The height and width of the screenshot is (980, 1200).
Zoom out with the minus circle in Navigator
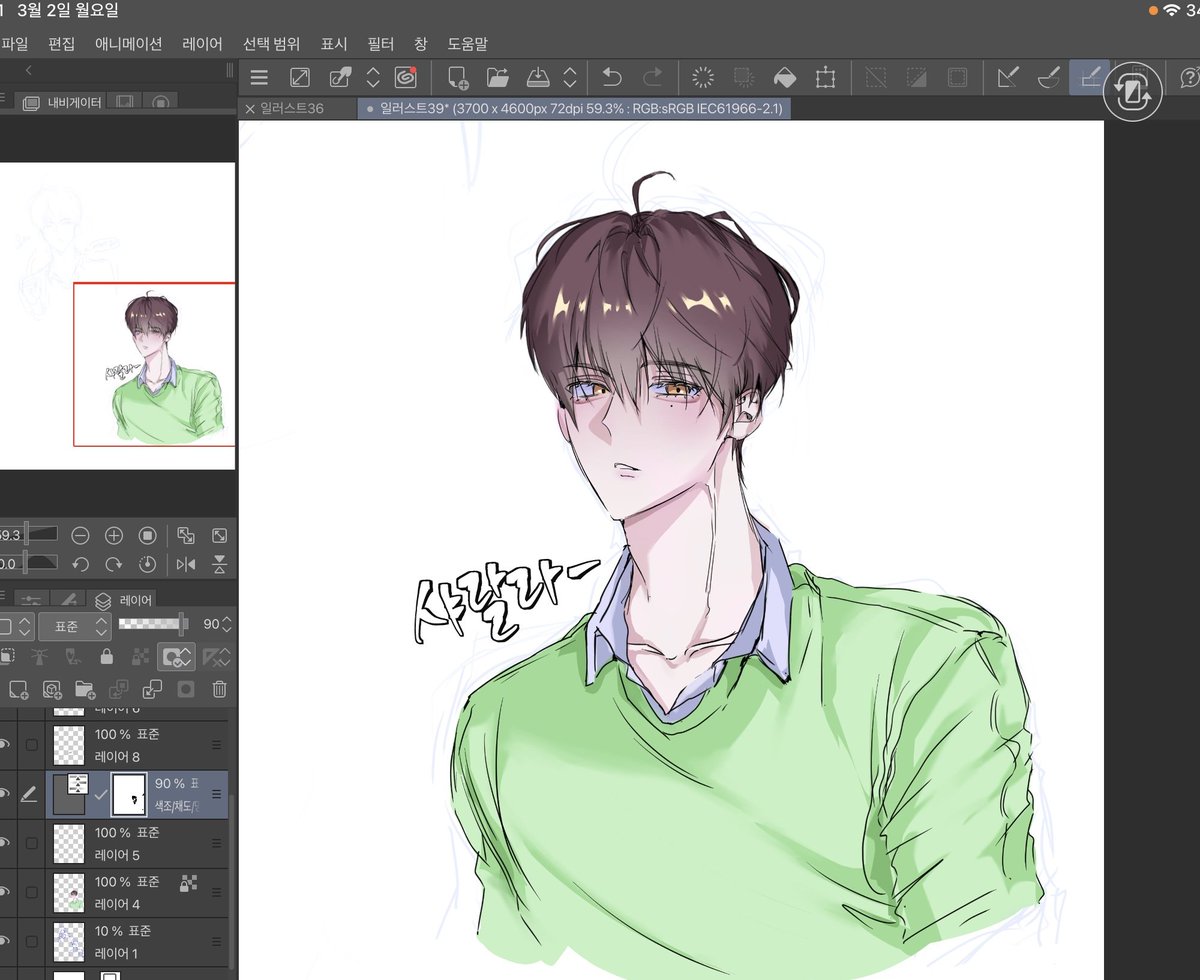point(81,536)
